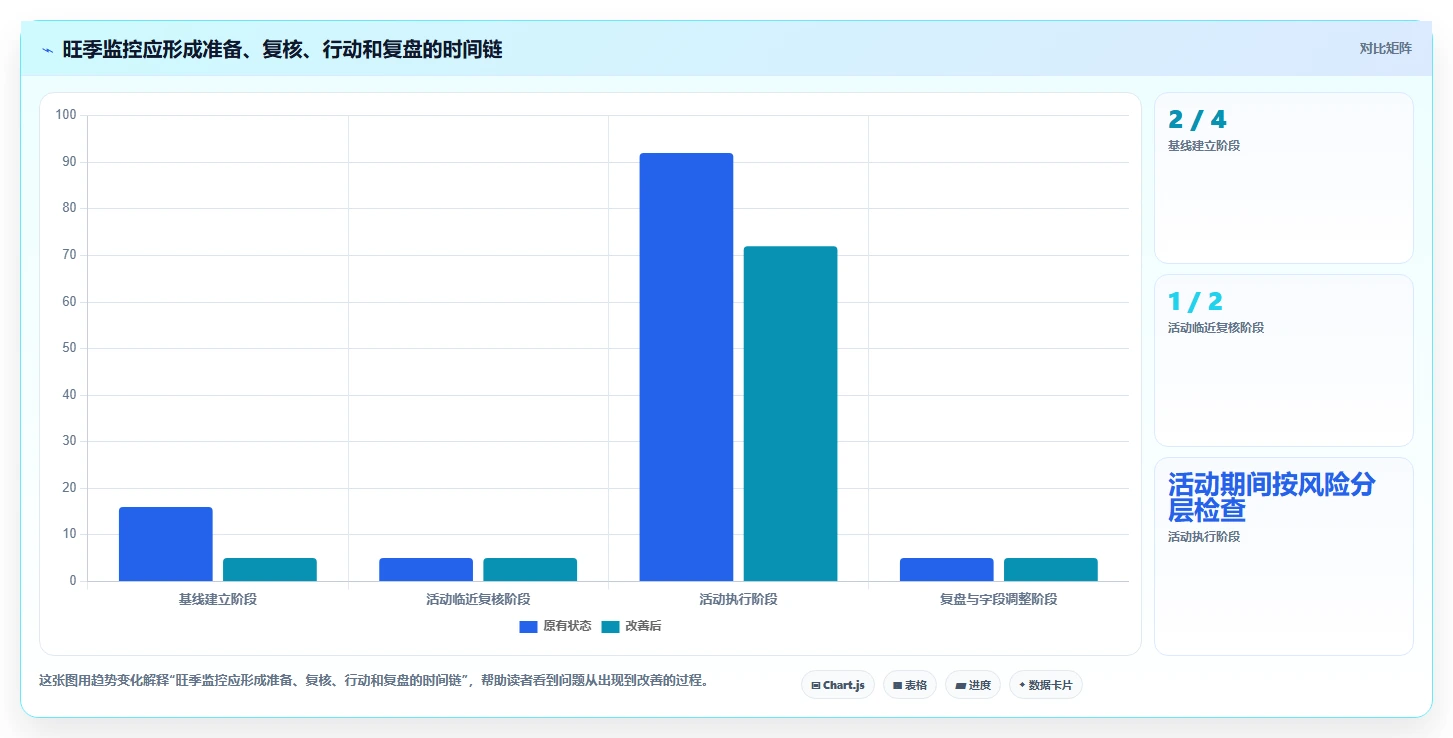Click the 2 / 4 card value
Image resolution: width=1453 pixels, height=738 pixels.
(x=1197, y=120)
